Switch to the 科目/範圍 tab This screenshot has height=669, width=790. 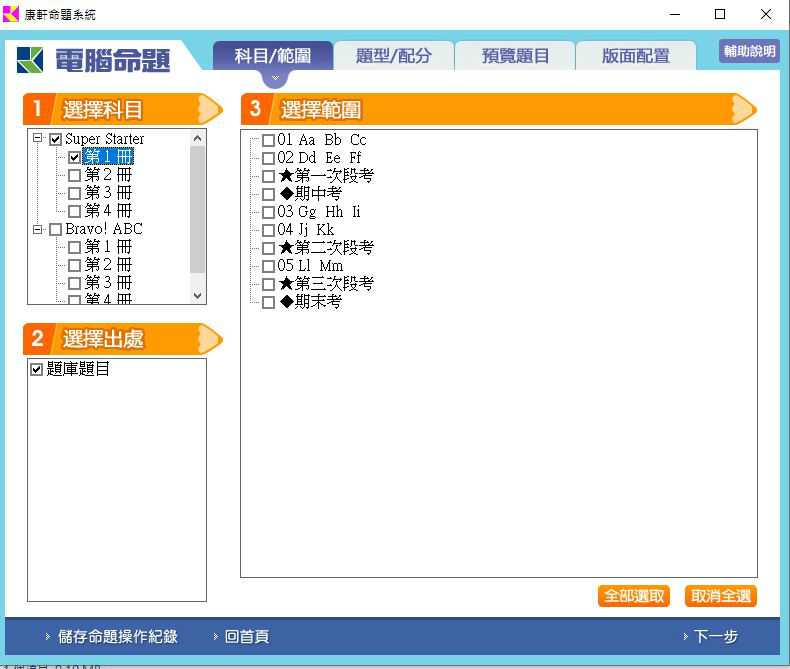(x=273, y=55)
